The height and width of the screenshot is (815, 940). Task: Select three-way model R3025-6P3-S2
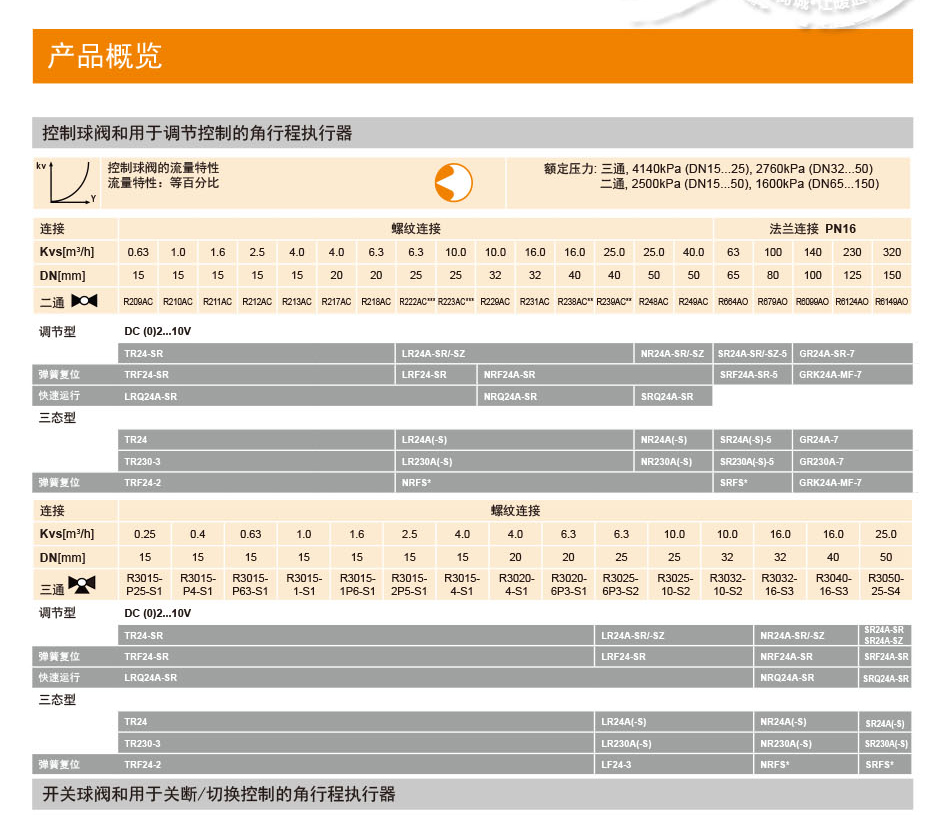click(x=621, y=585)
